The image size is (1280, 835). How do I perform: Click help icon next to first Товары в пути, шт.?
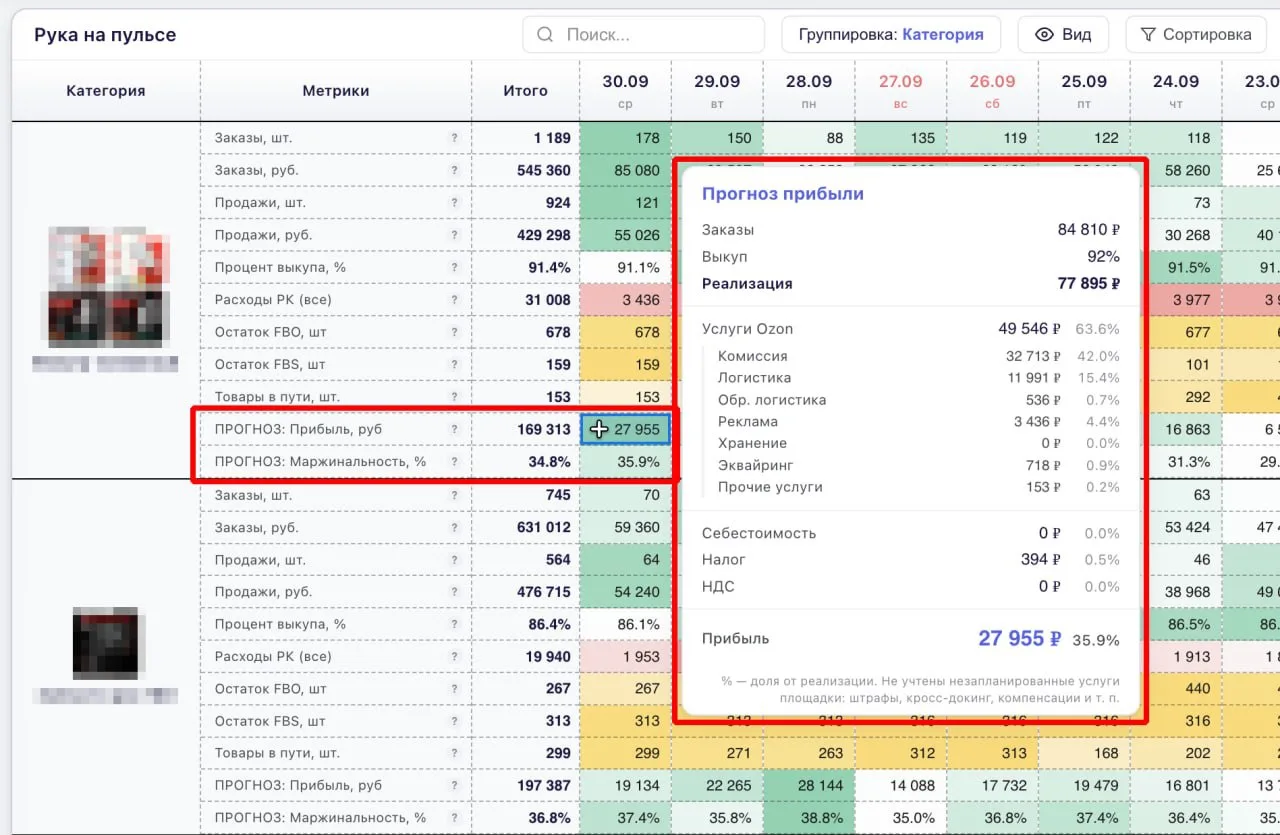pos(454,397)
